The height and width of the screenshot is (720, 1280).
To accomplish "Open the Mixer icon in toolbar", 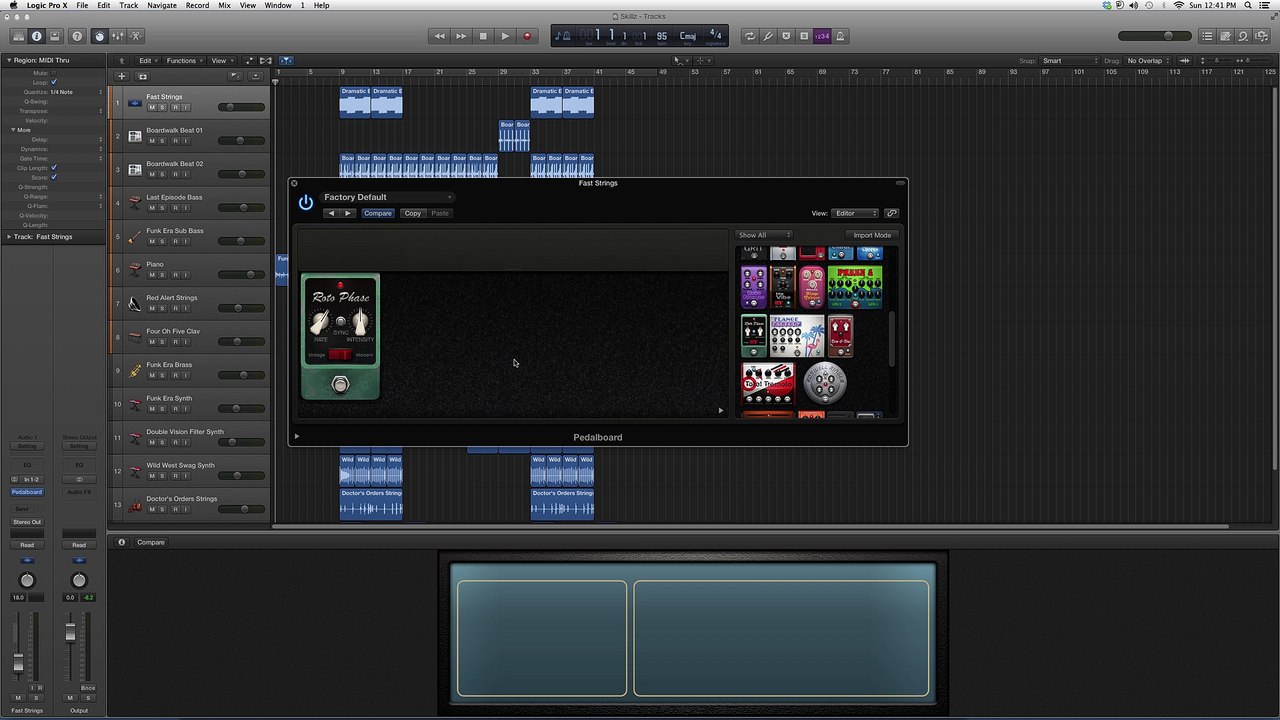I will tap(117, 36).
